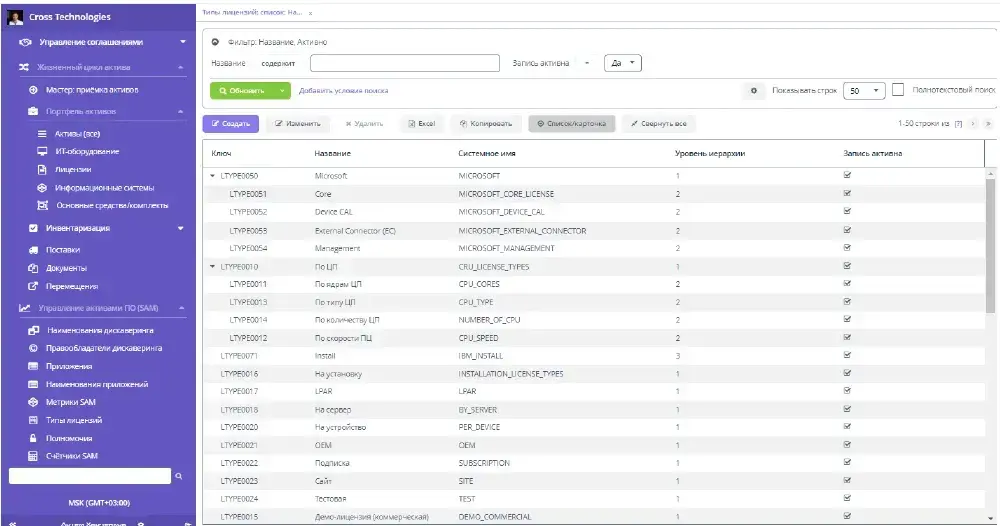This screenshot has height=526, width=1000.
Task: Click the Поставки truck icon
Action: (33, 250)
